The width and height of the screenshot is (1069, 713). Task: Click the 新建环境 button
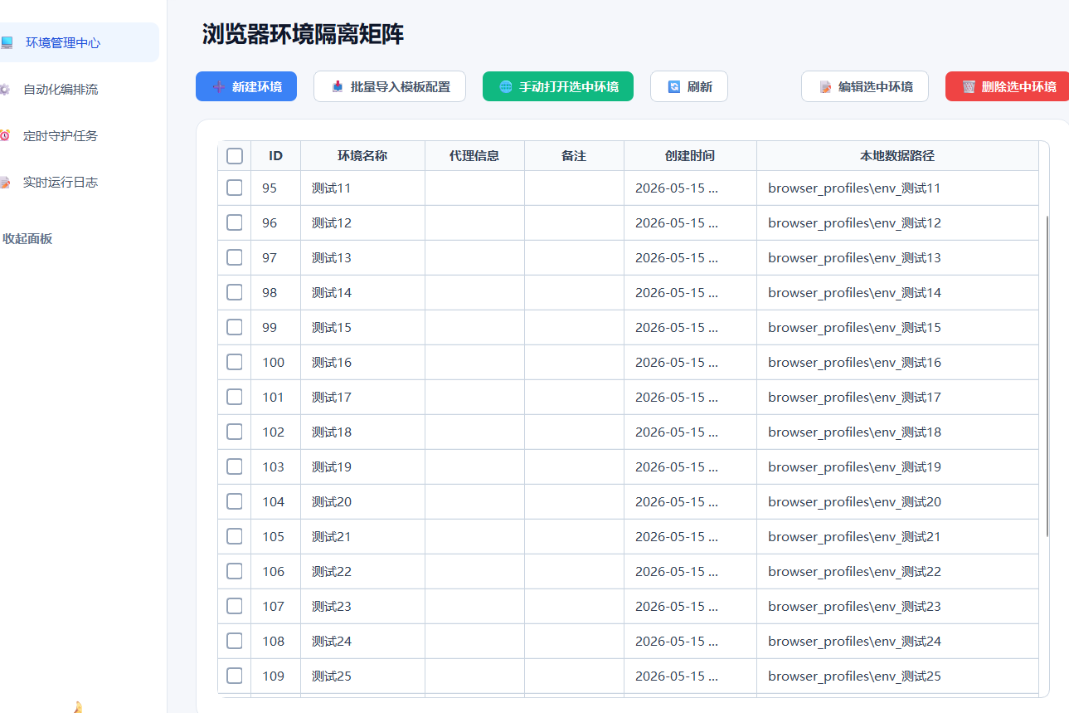click(246, 87)
